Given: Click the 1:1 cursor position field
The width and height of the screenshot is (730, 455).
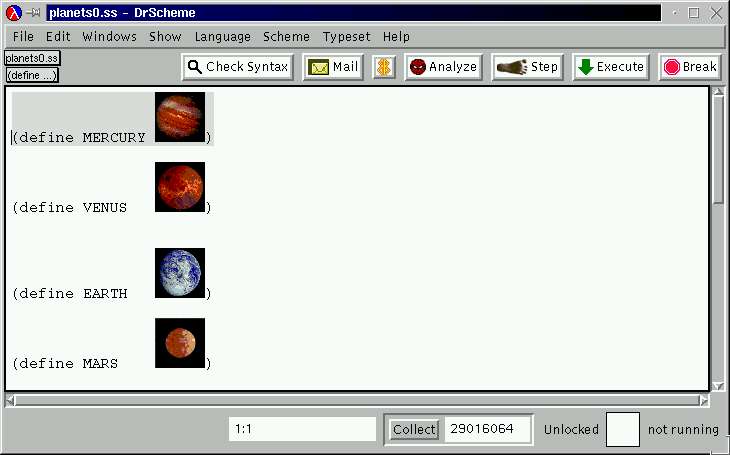Looking at the screenshot, I should coord(302,430).
